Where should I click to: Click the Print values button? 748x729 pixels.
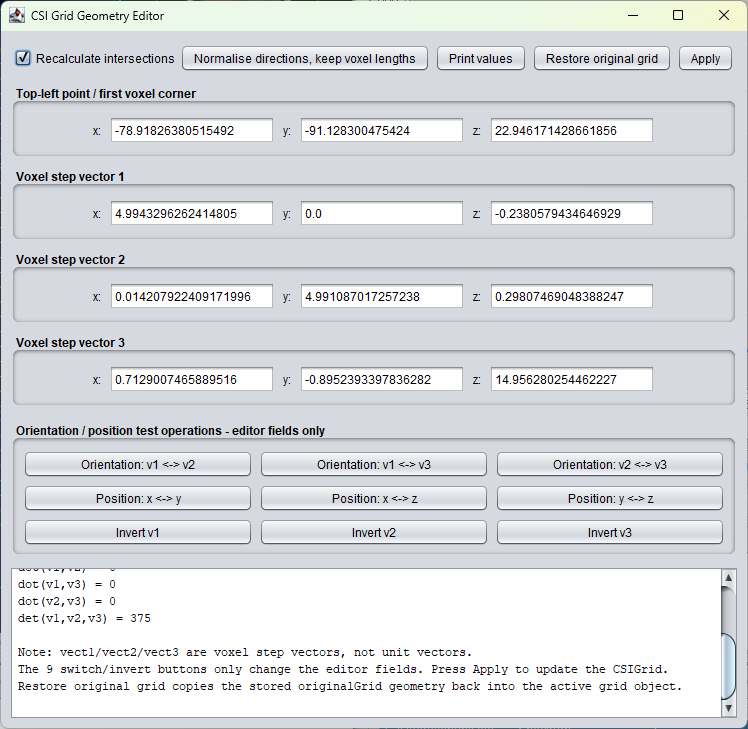pyautogui.click(x=480, y=58)
